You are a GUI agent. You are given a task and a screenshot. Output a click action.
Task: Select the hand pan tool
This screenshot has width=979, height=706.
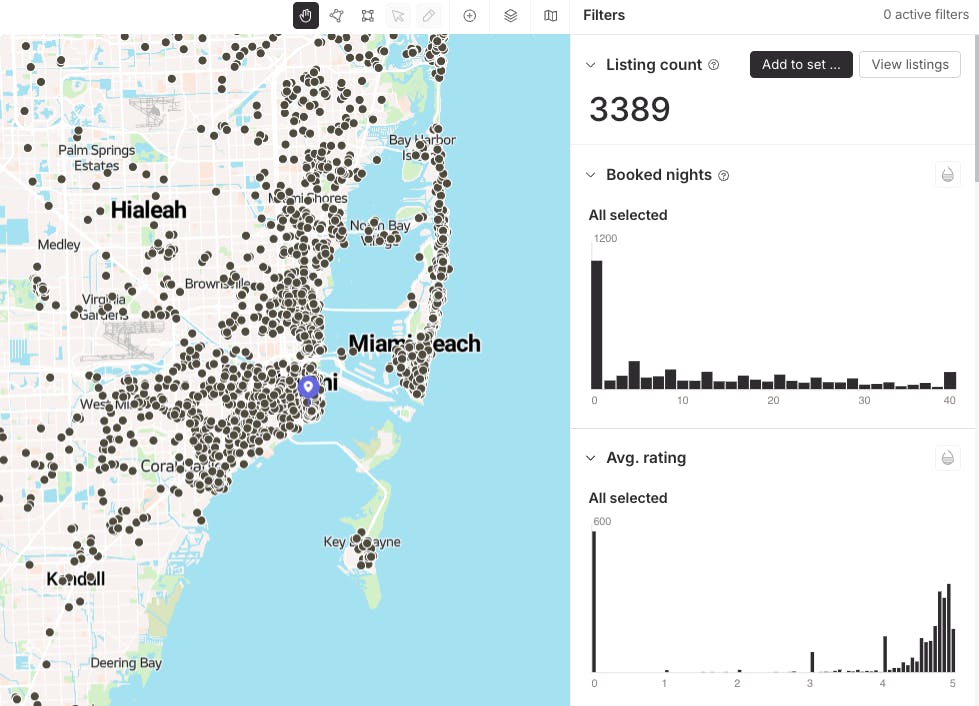[305, 16]
